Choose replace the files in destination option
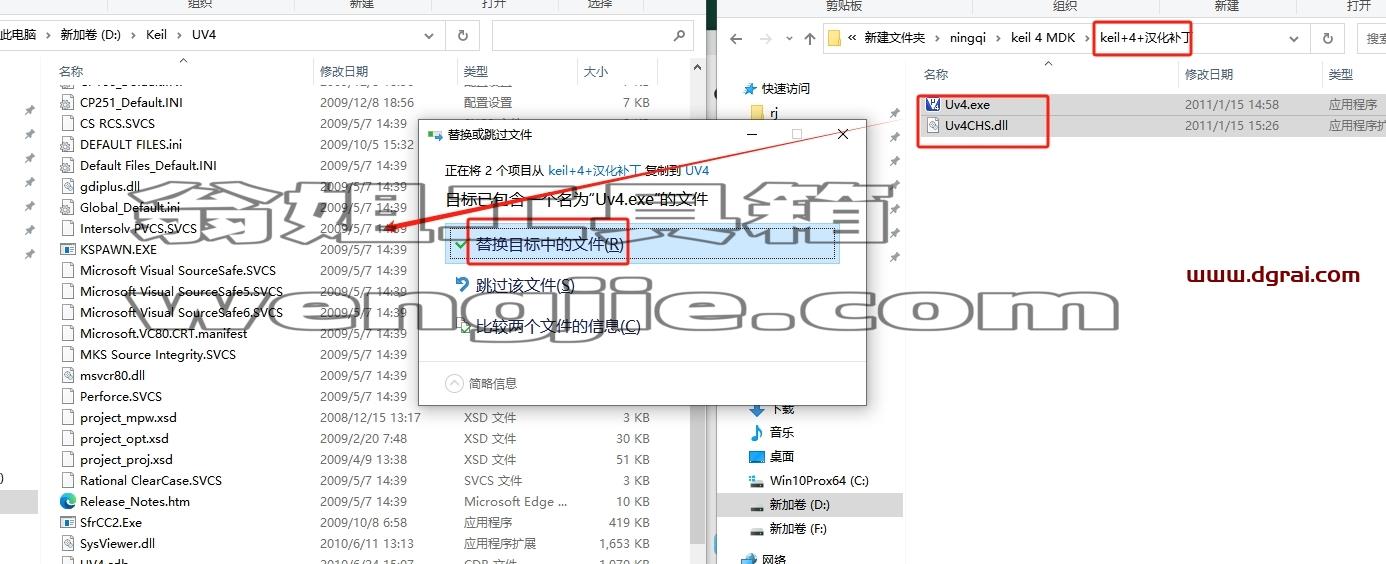The width and height of the screenshot is (1386, 564). (x=640, y=244)
